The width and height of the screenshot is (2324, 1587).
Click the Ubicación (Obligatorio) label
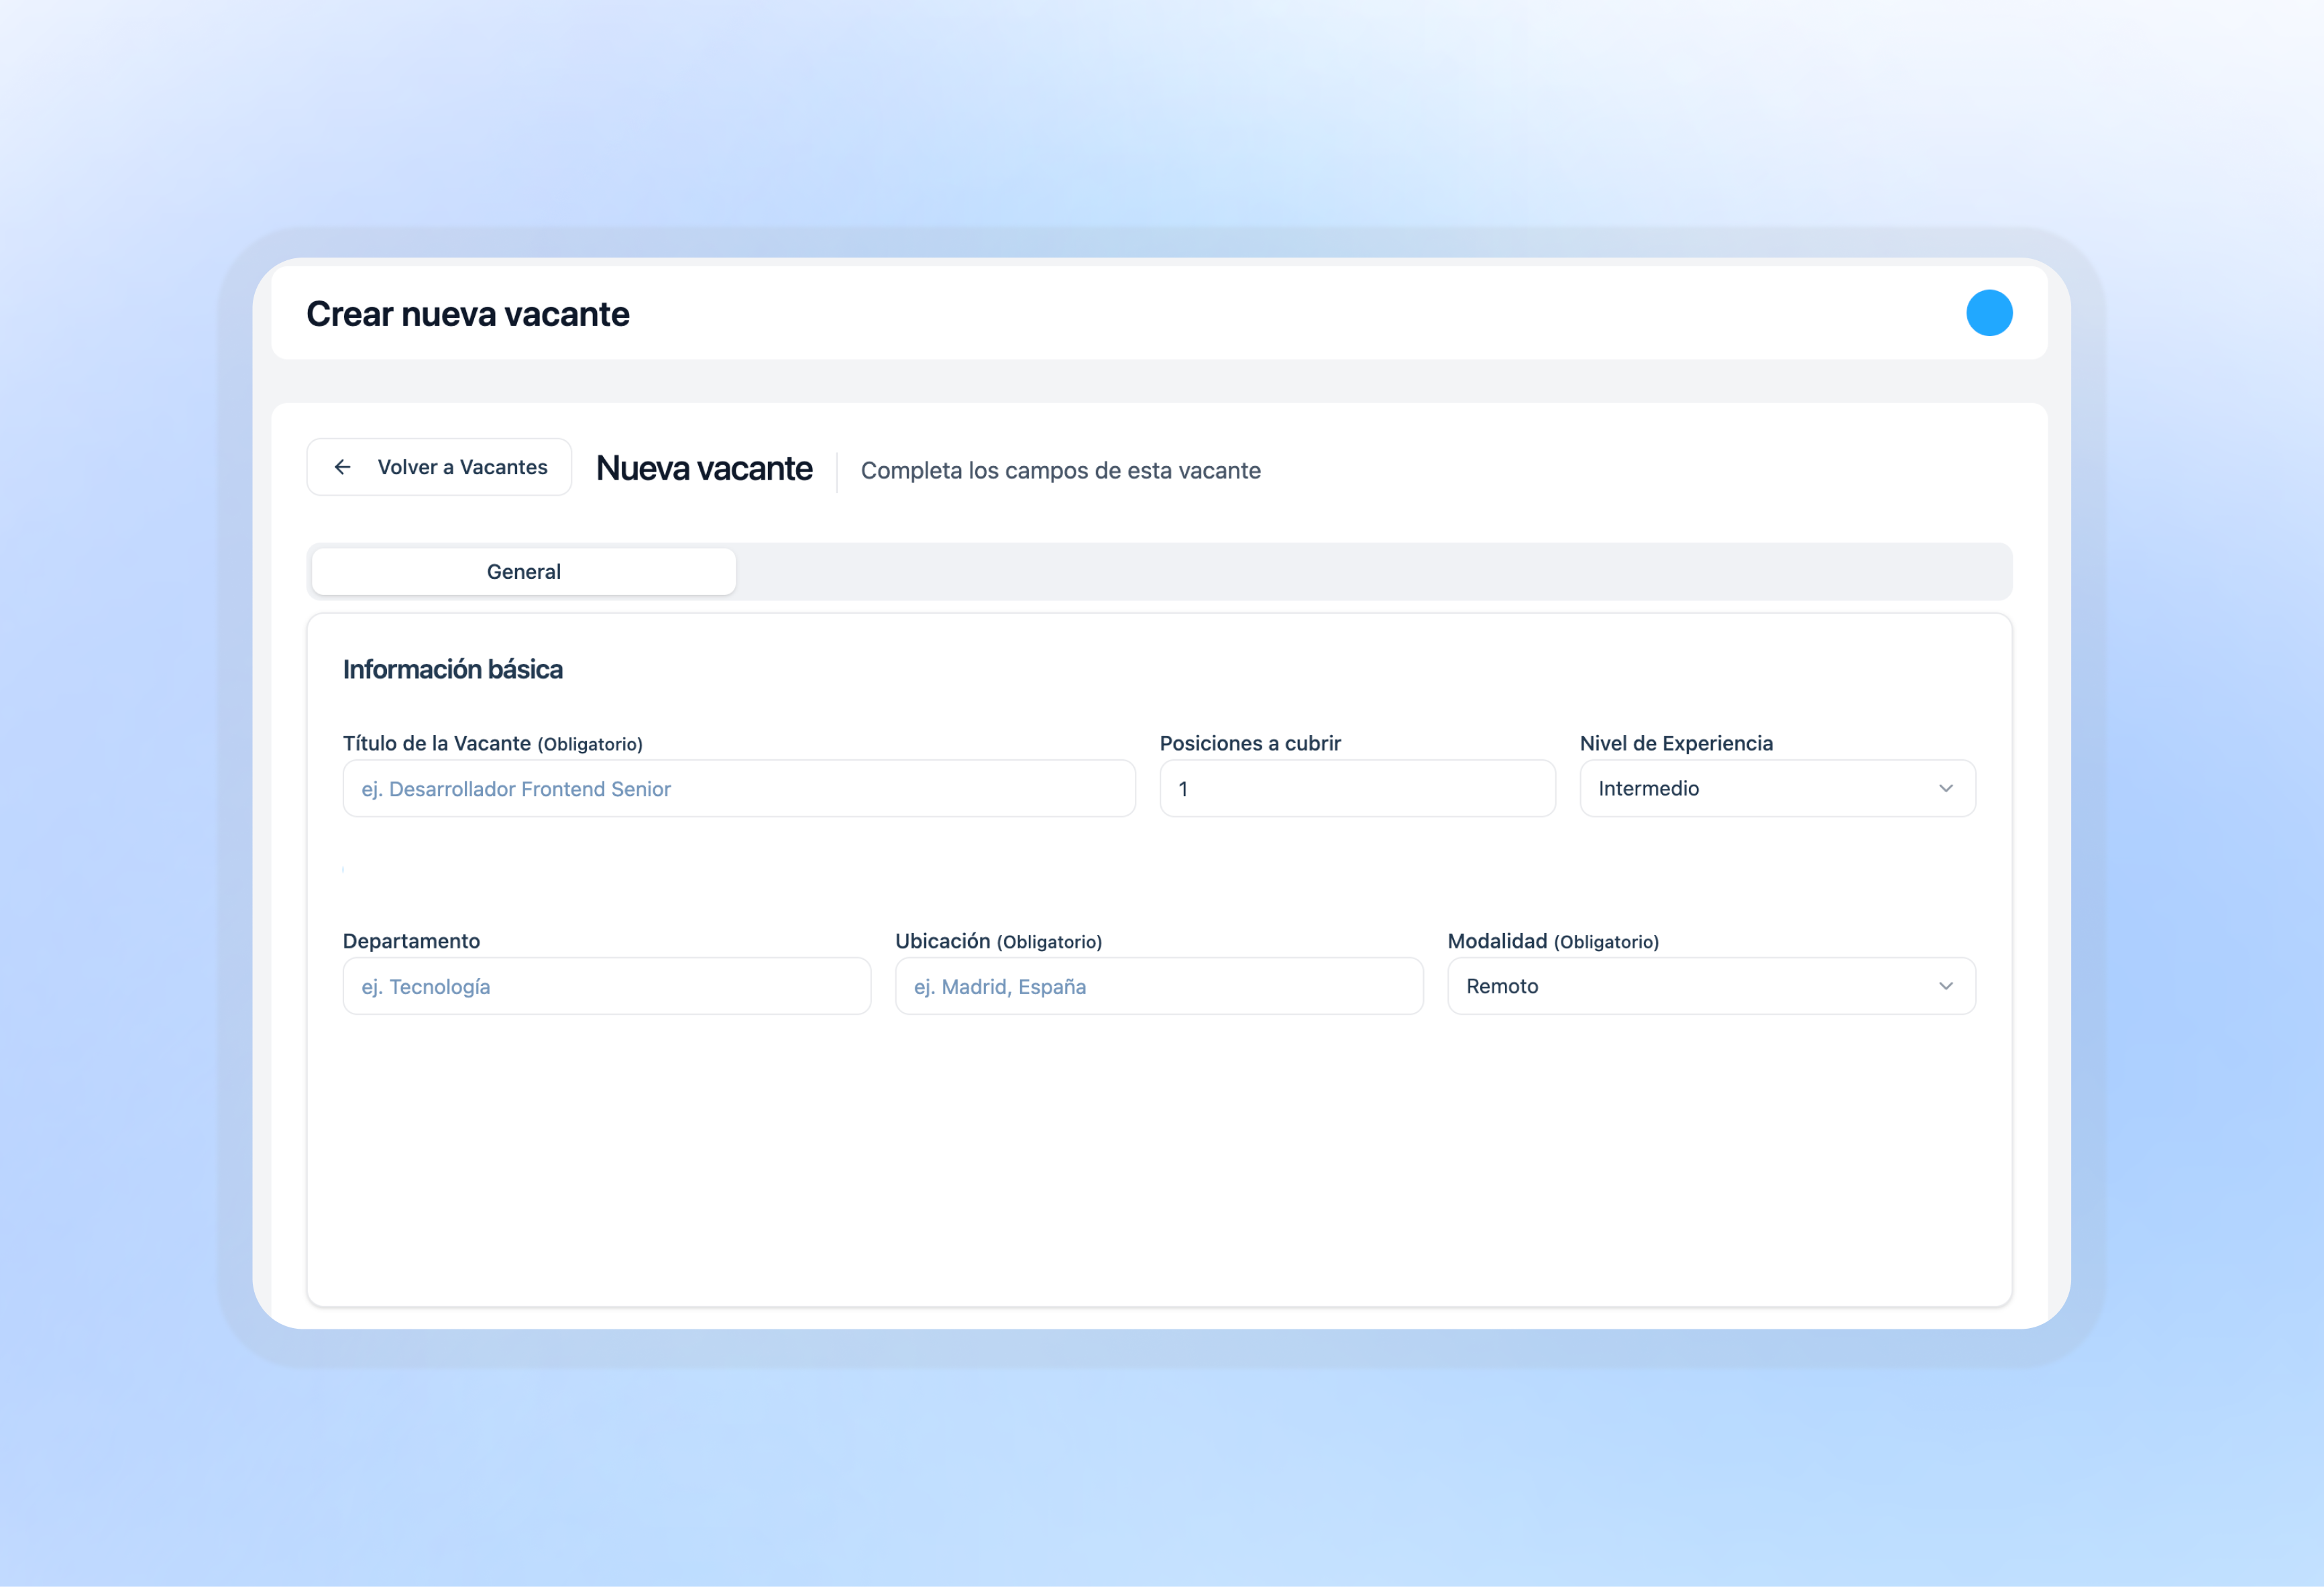point(997,941)
